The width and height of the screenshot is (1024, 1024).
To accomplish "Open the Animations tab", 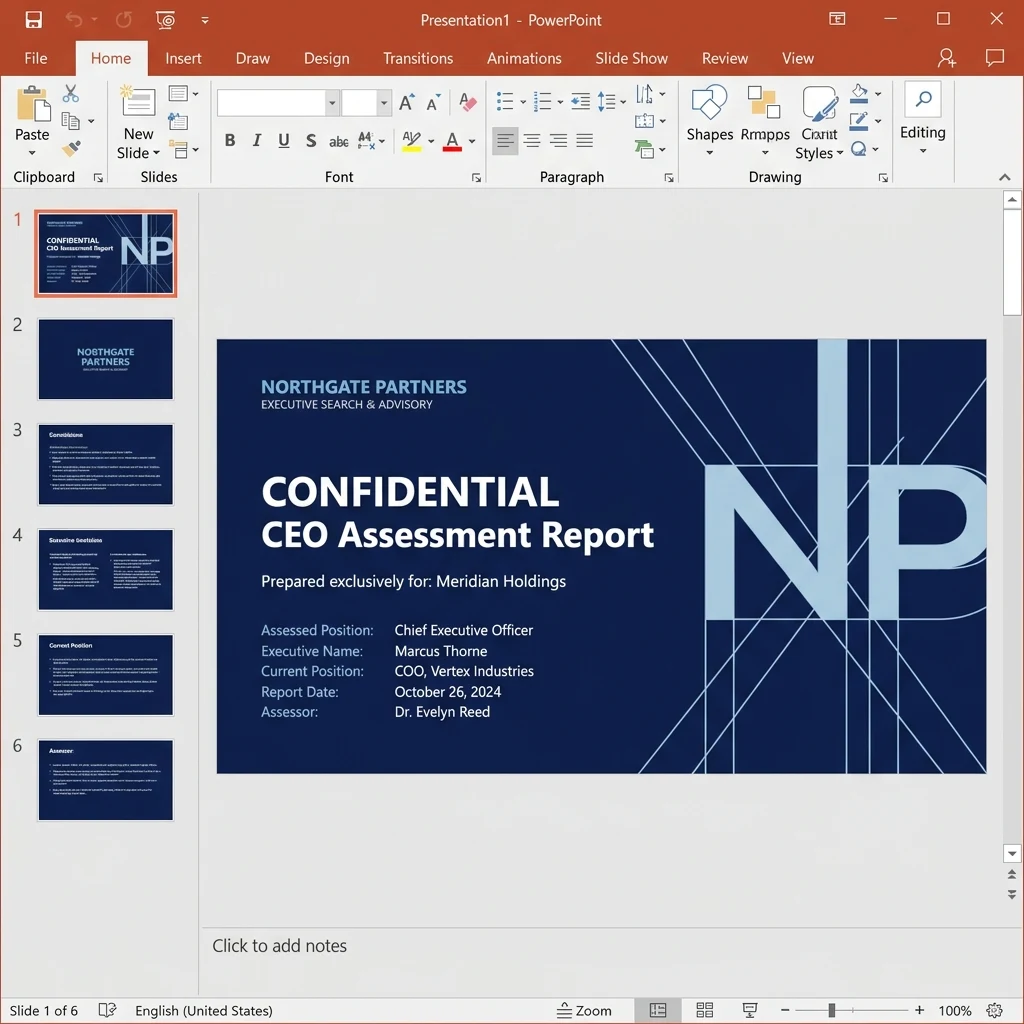I will pyautogui.click(x=524, y=58).
